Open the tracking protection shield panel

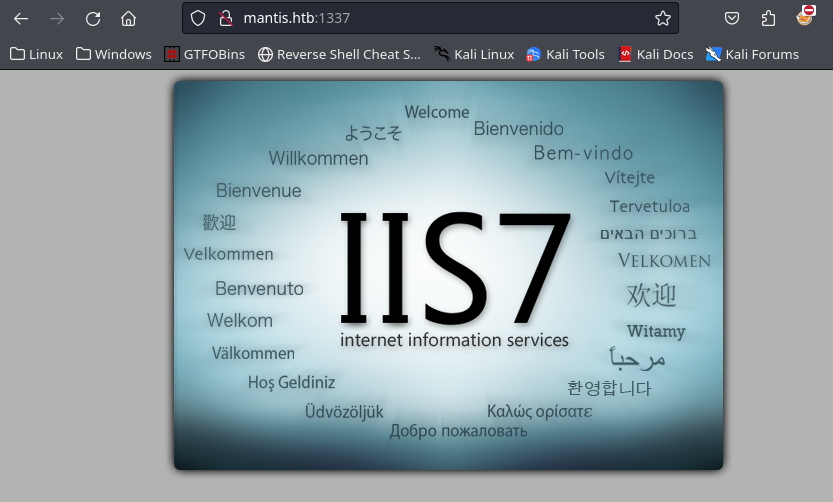[198, 18]
